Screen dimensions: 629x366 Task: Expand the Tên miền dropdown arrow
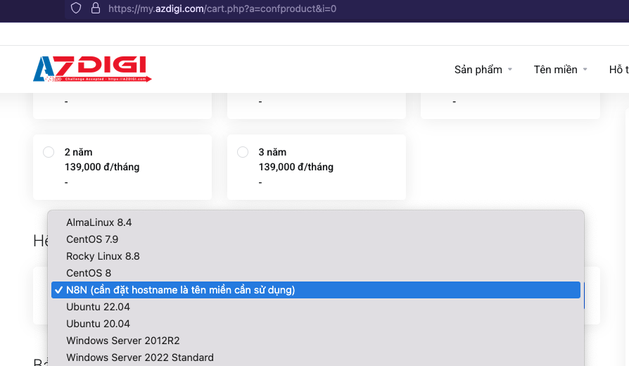pos(585,69)
